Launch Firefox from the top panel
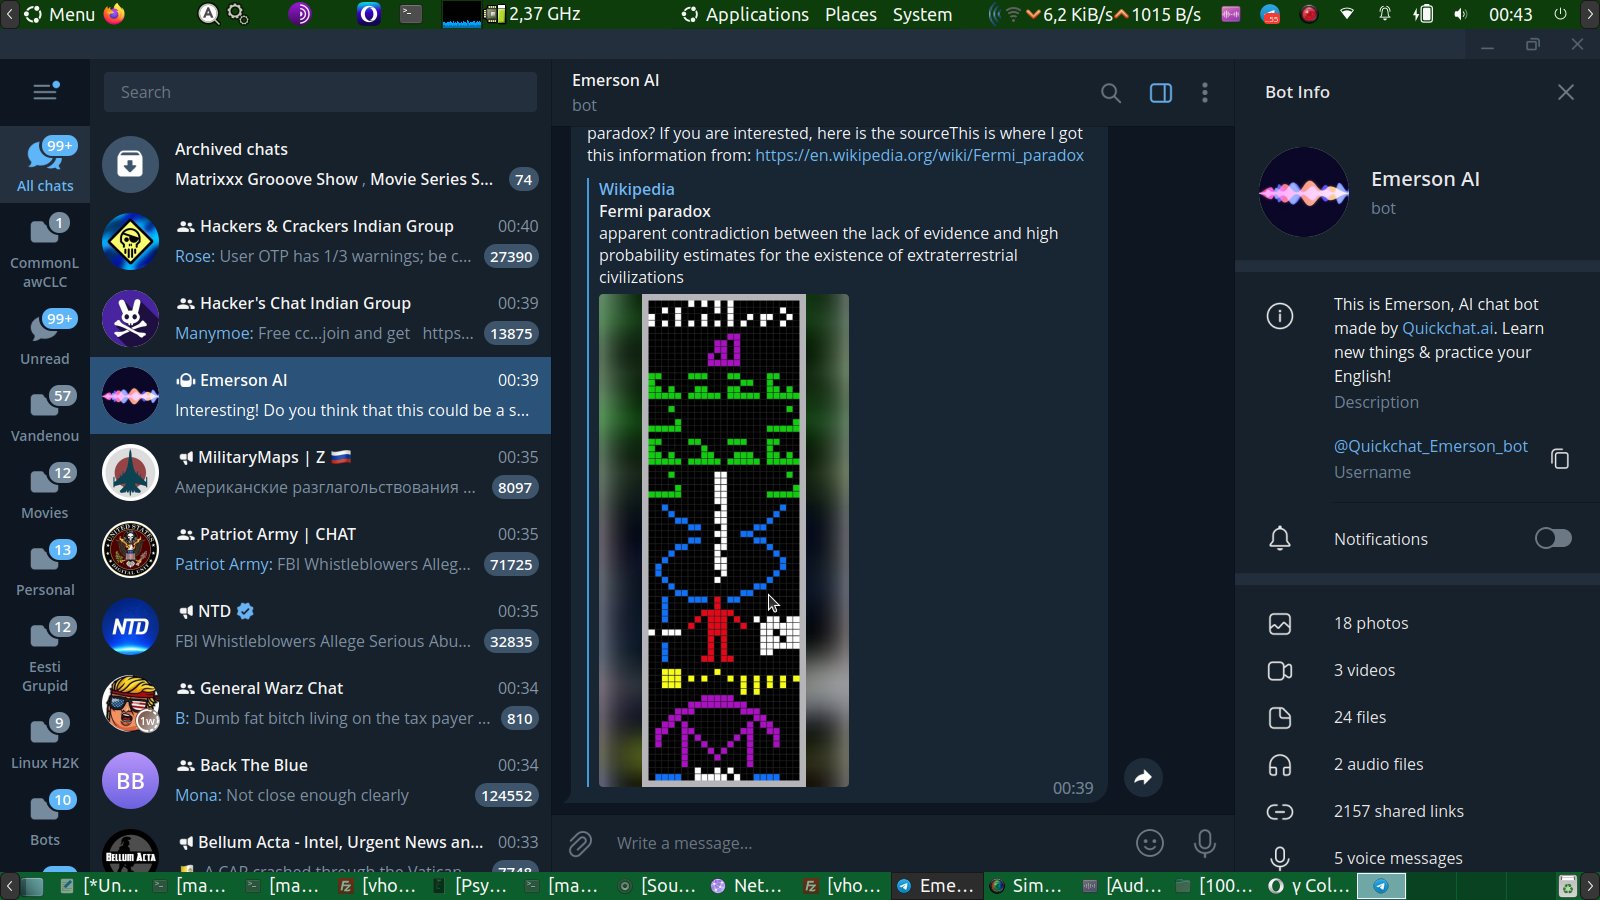The width and height of the screenshot is (1600, 900). [115, 14]
